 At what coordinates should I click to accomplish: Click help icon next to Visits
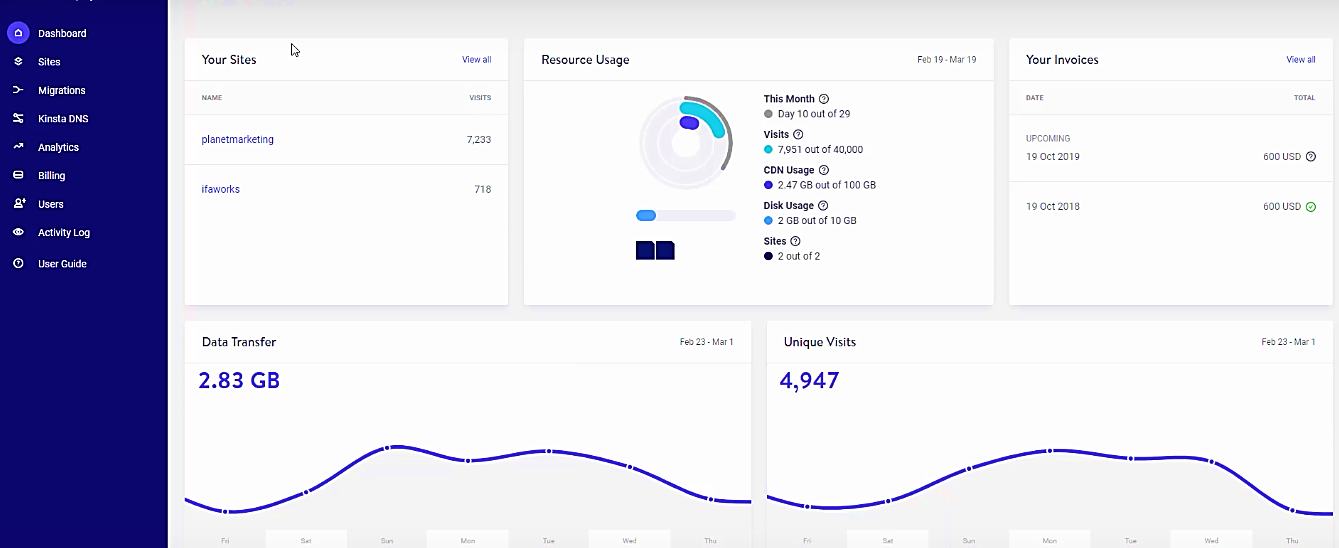tap(798, 135)
